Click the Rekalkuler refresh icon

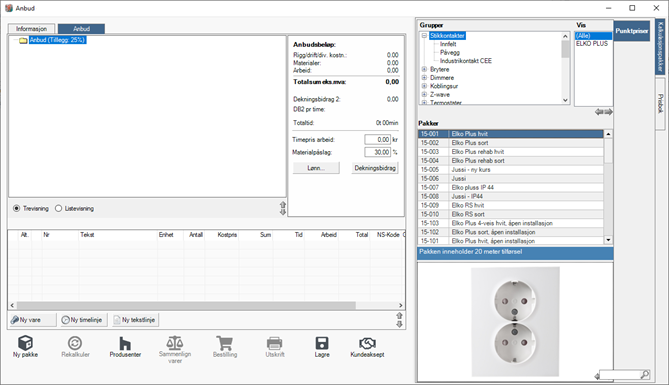[x=75, y=343]
